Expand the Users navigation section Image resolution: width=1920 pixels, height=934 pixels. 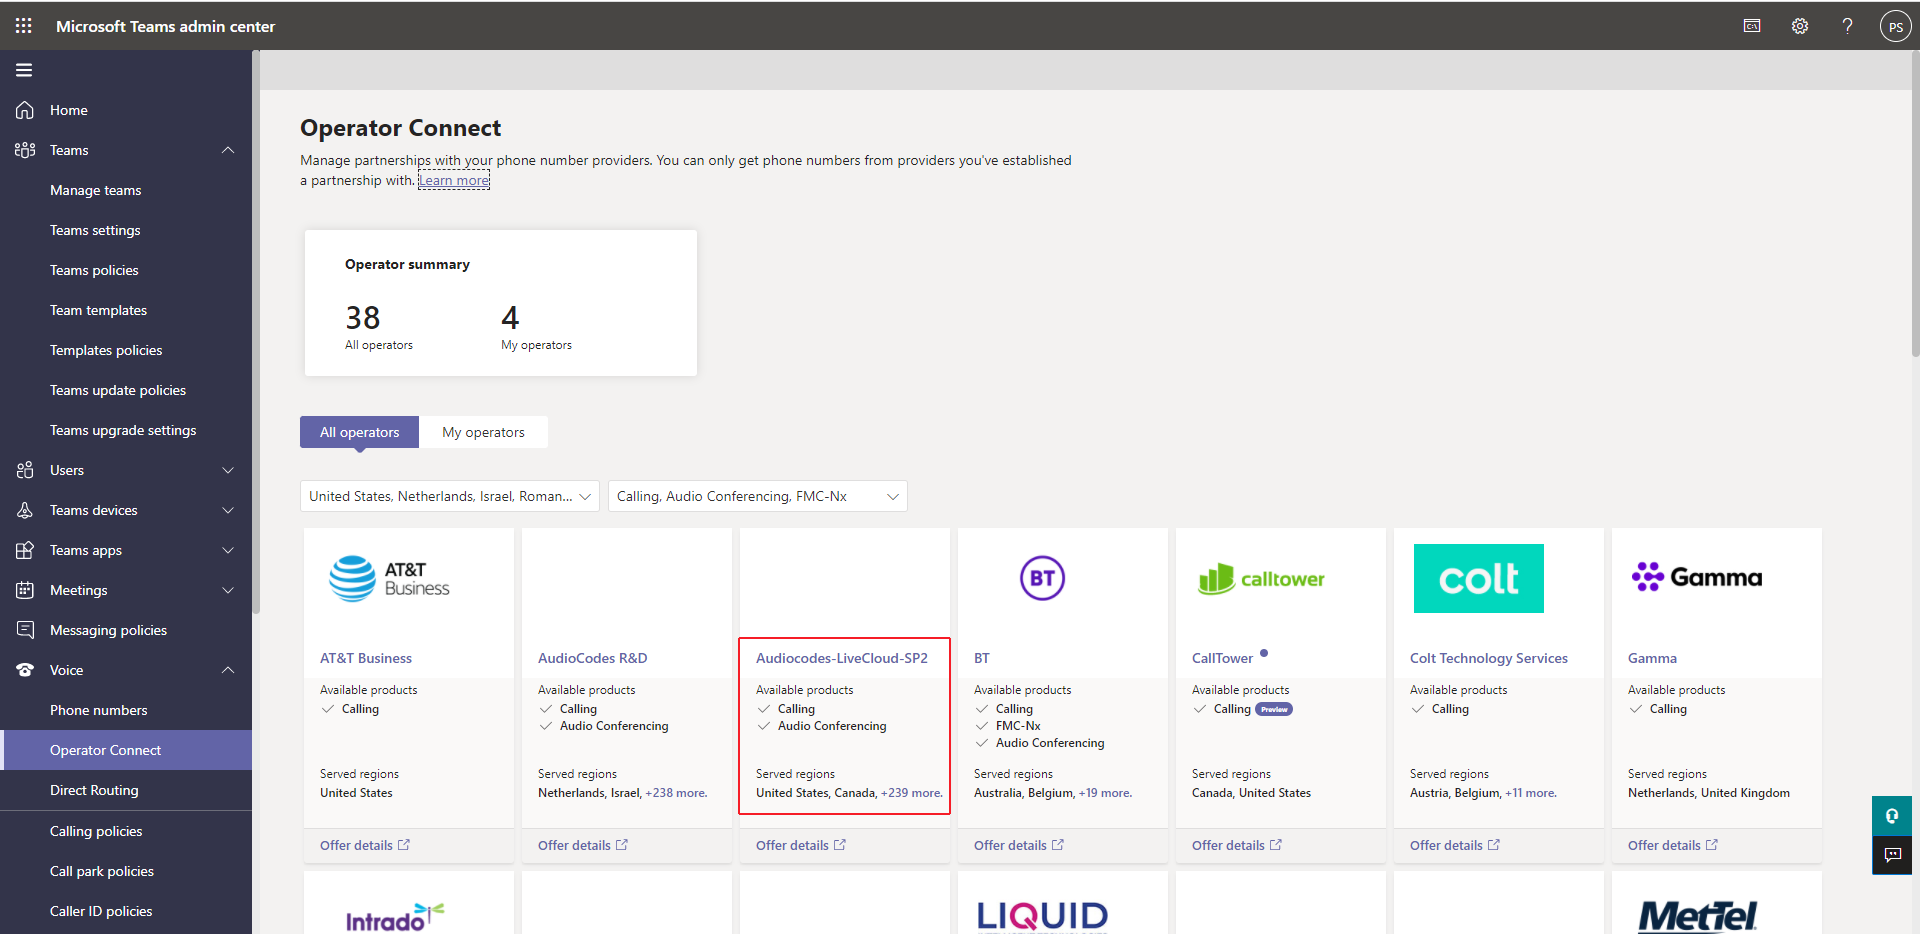click(x=228, y=470)
